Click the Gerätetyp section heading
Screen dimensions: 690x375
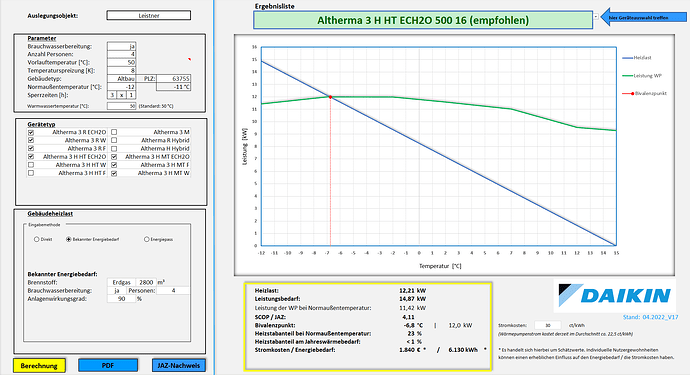click(41, 125)
